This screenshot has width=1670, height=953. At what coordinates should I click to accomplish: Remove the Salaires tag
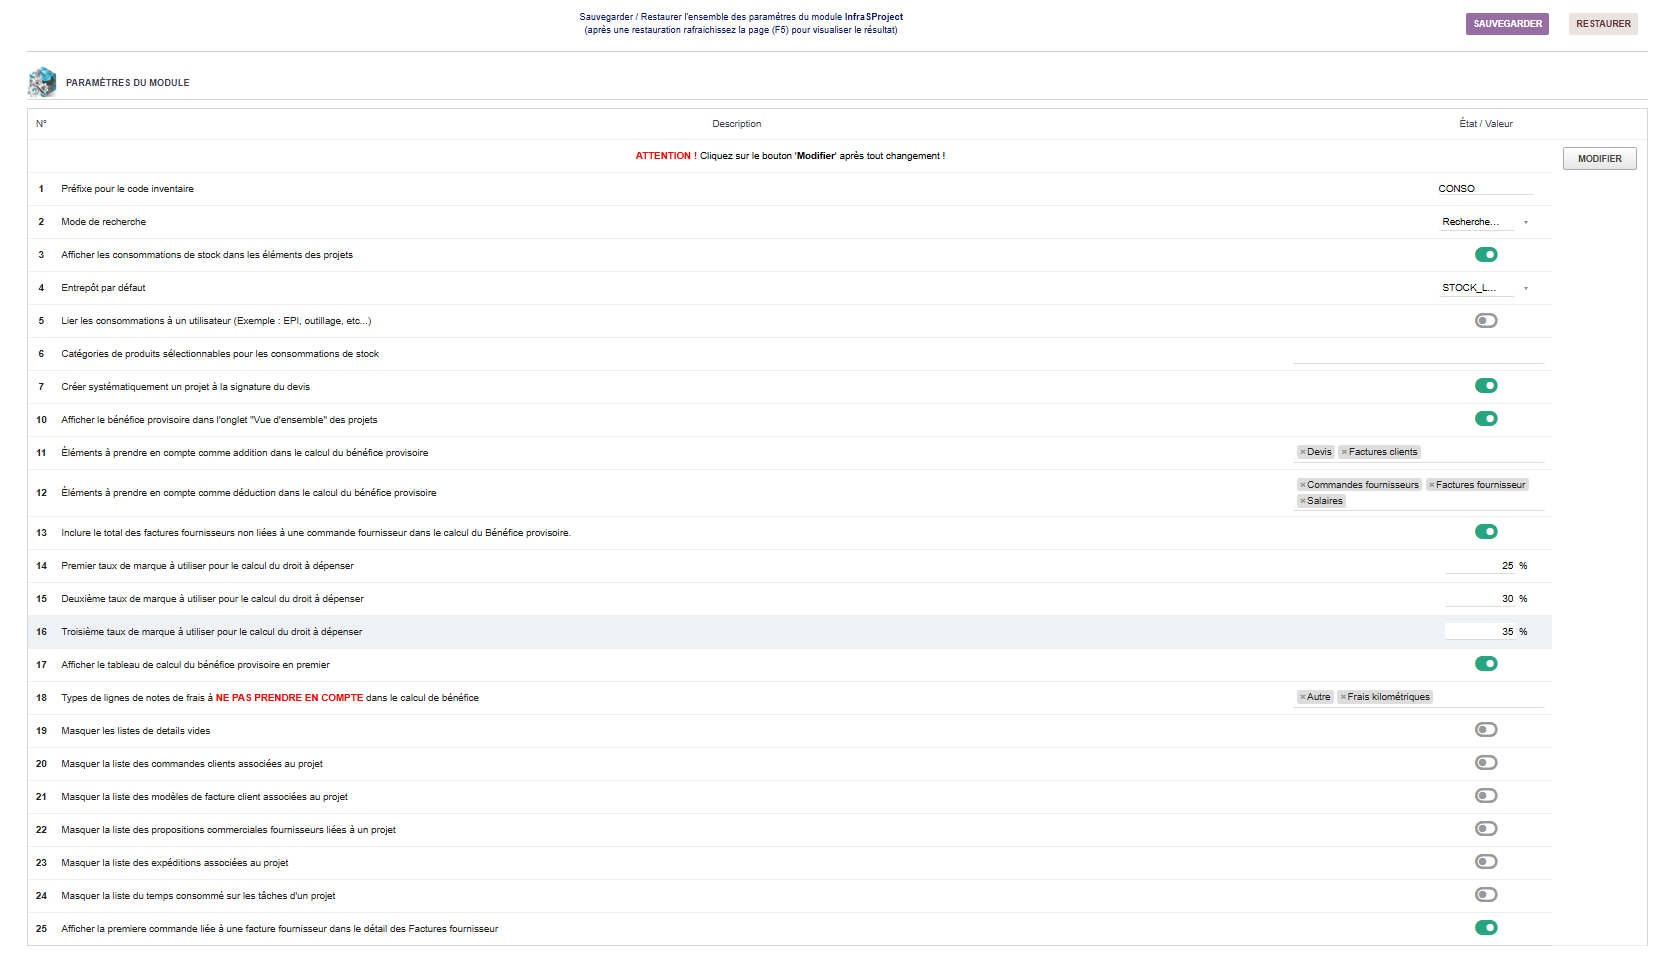[x=1302, y=501]
